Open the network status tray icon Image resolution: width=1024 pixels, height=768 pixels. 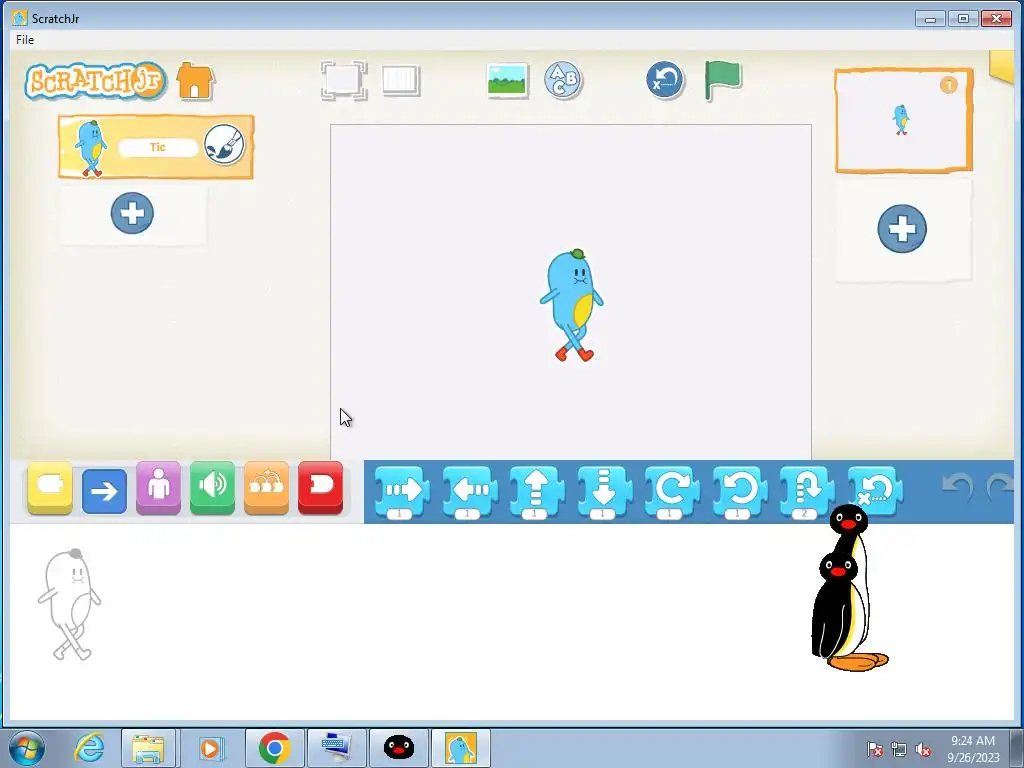point(899,749)
